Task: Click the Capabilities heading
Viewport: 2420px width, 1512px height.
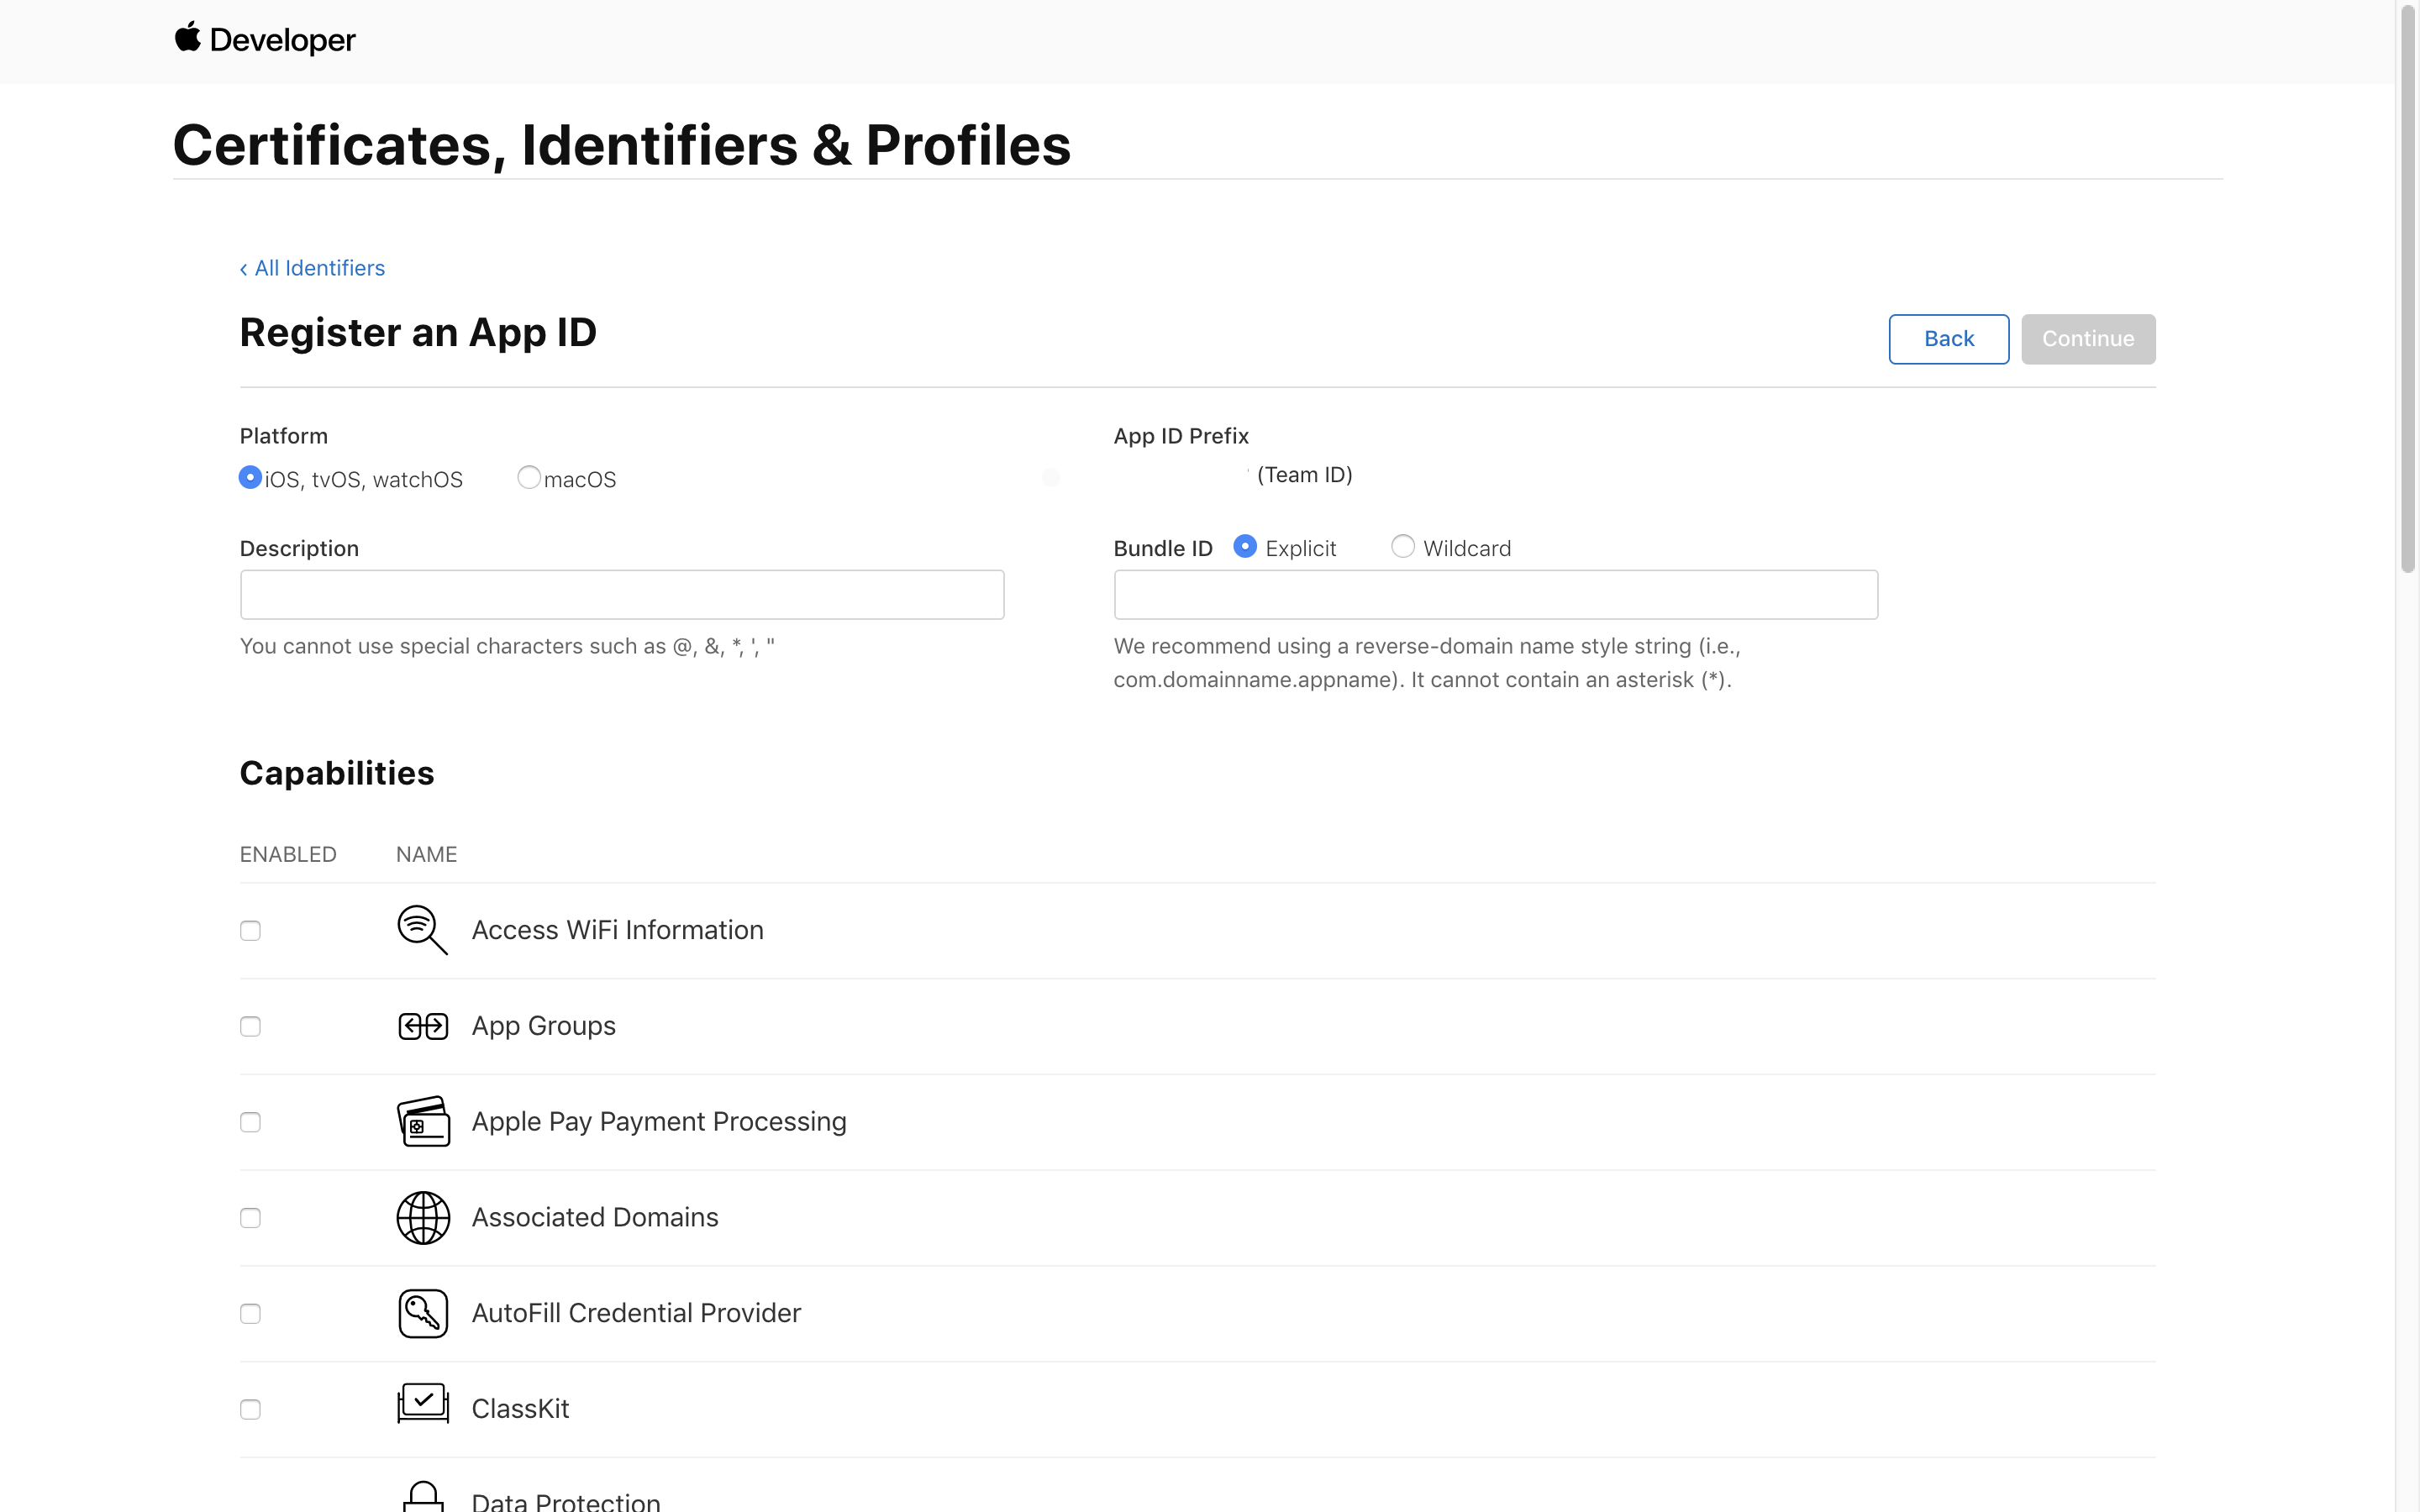Action: pos(337,773)
